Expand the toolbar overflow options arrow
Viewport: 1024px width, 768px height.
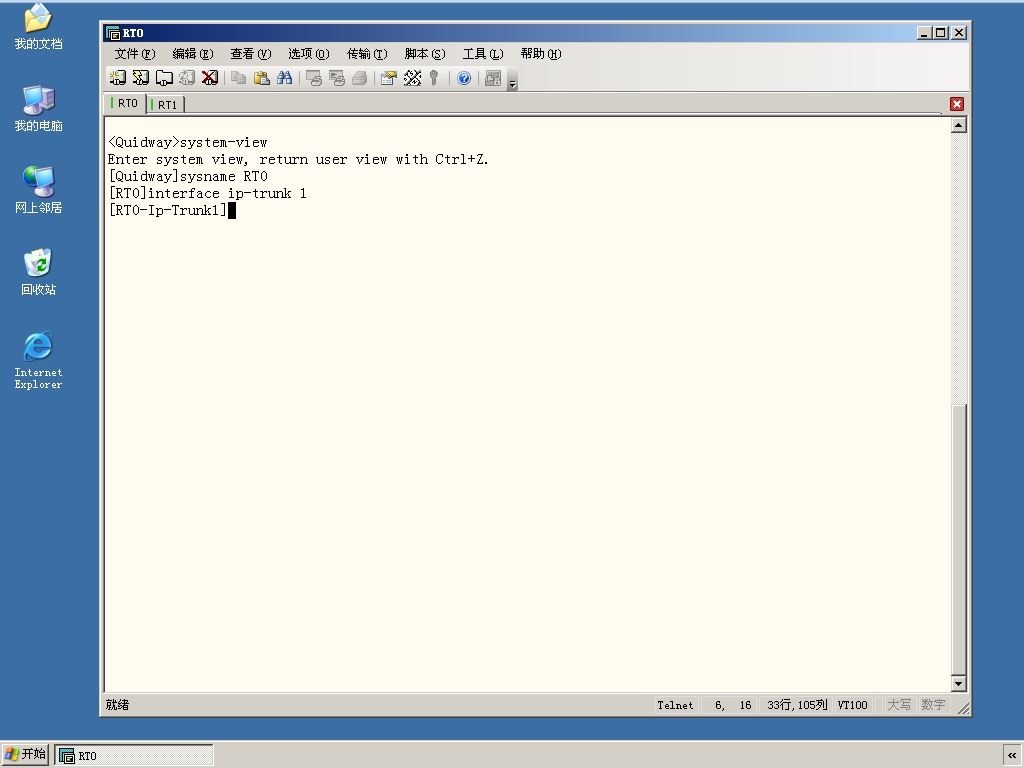[x=513, y=83]
